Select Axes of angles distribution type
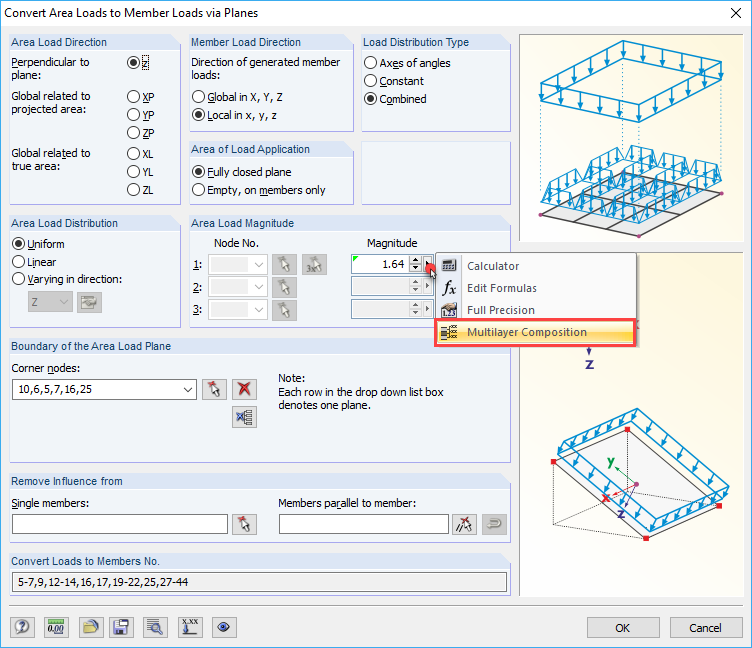 370,63
